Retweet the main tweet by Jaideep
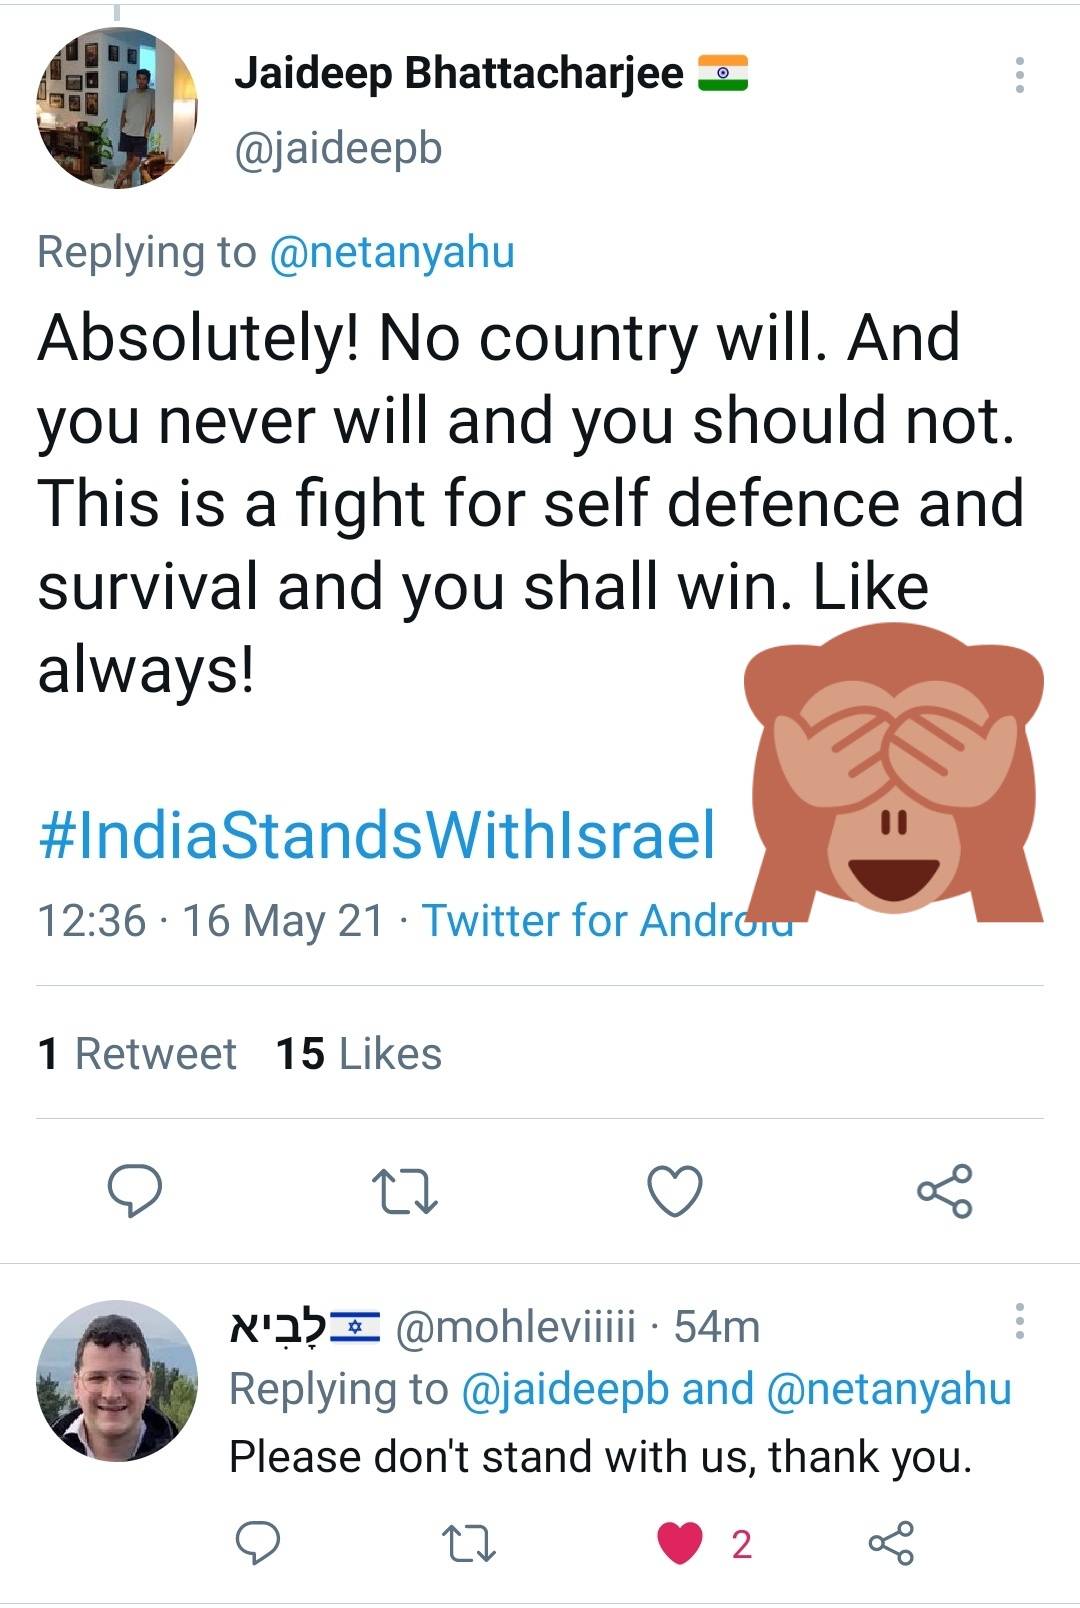Image resolution: width=1080 pixels, height=1608 pixels. [404, 1192]
